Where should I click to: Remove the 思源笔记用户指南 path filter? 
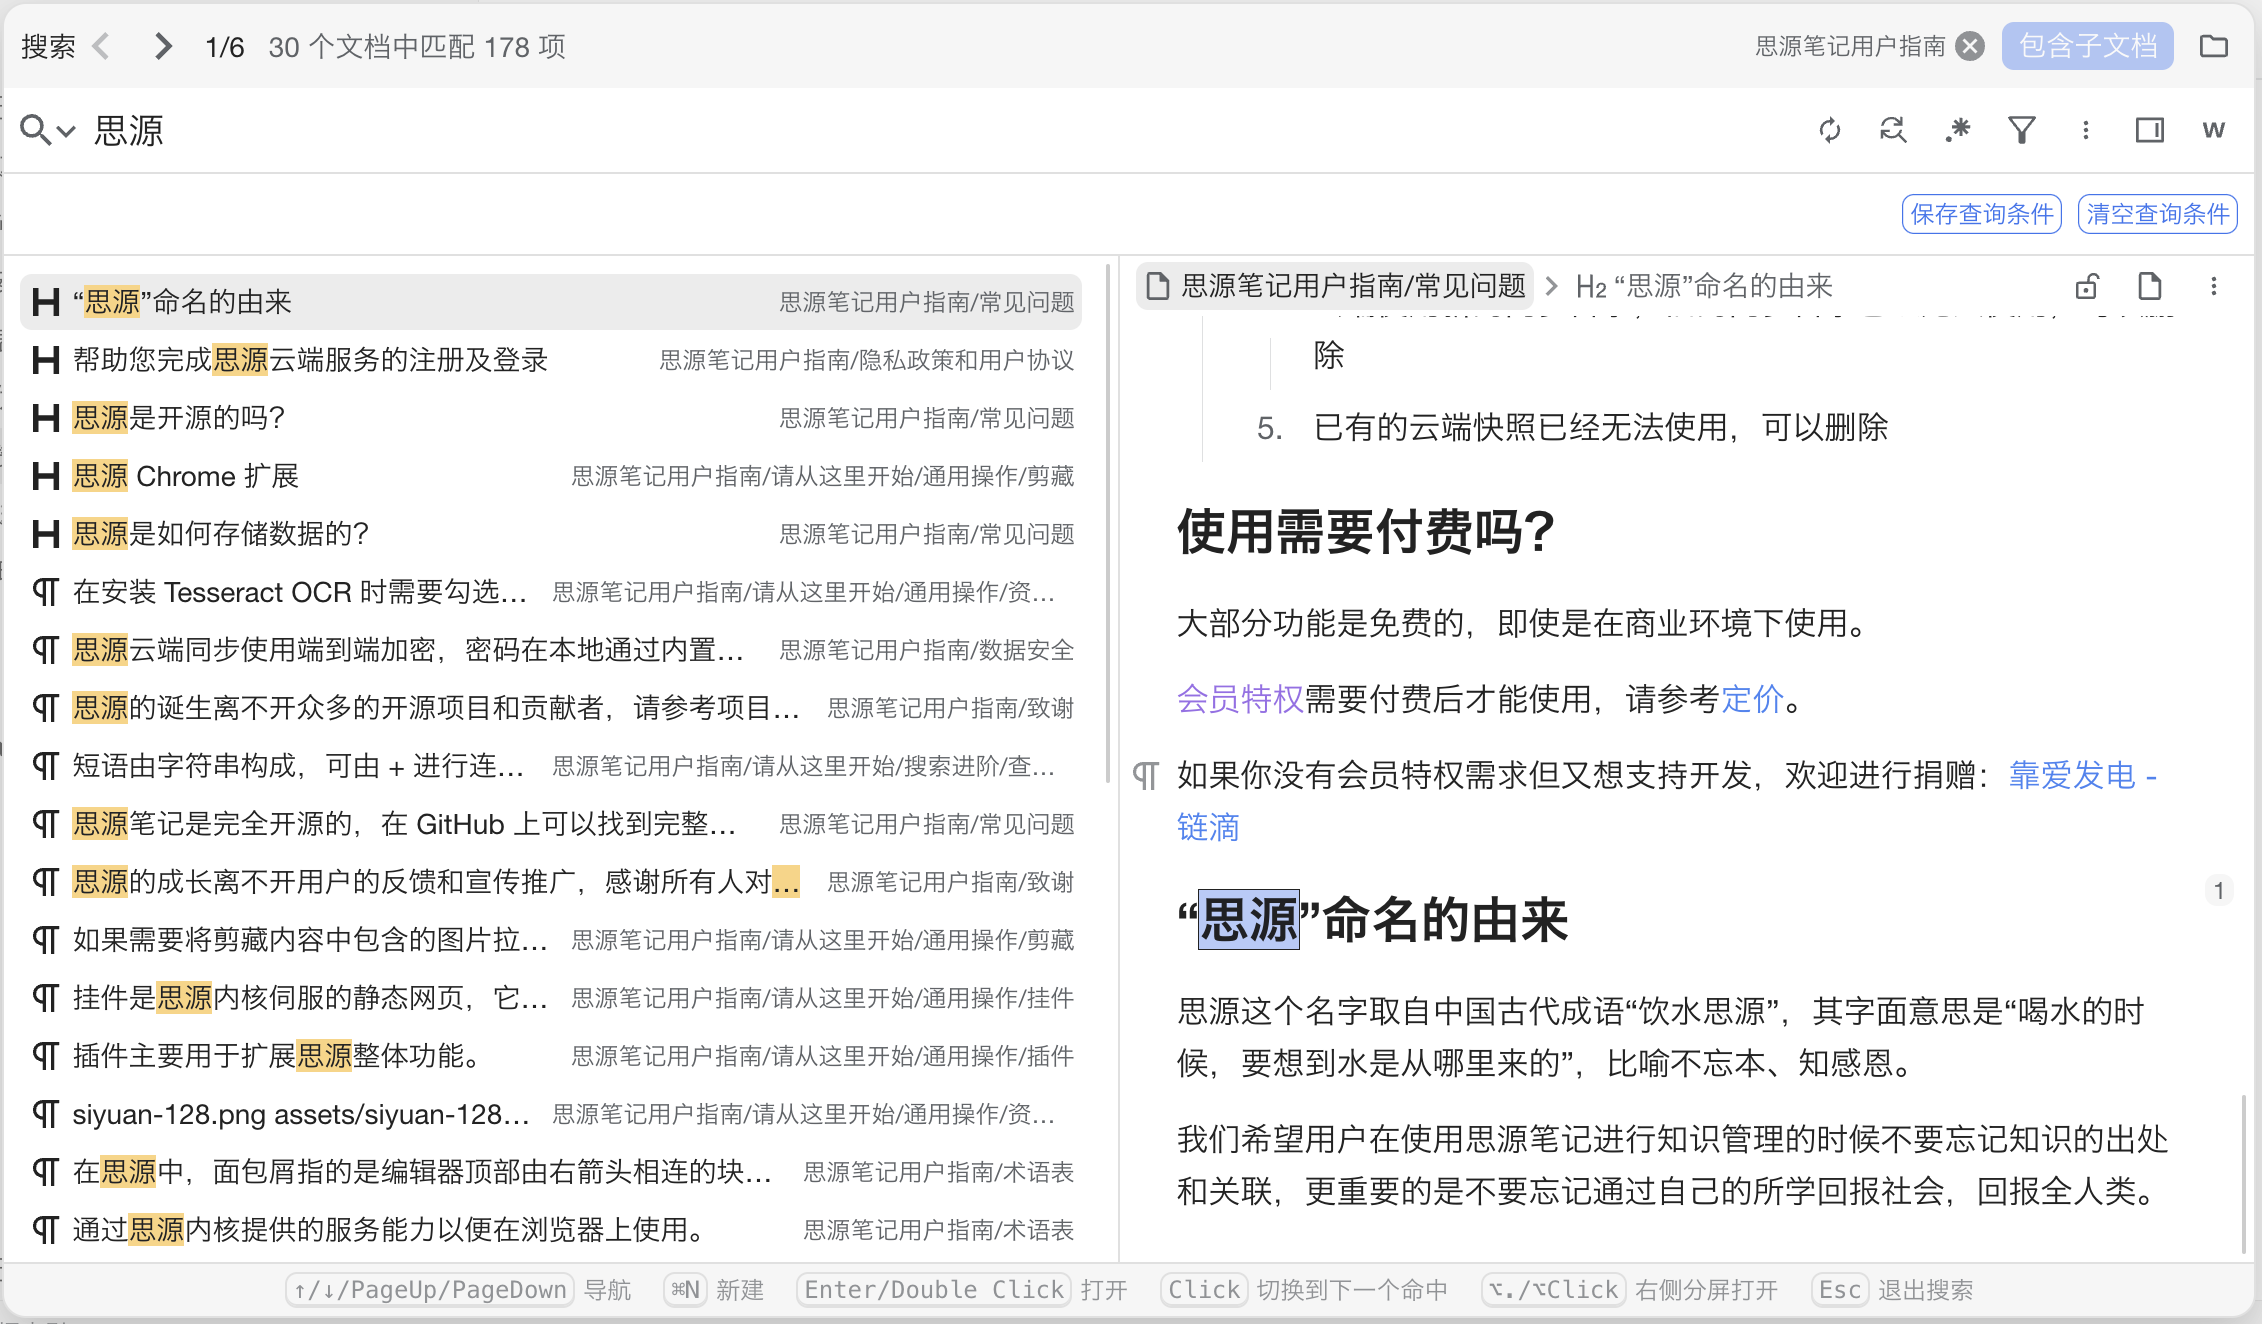coord(1970,46)
